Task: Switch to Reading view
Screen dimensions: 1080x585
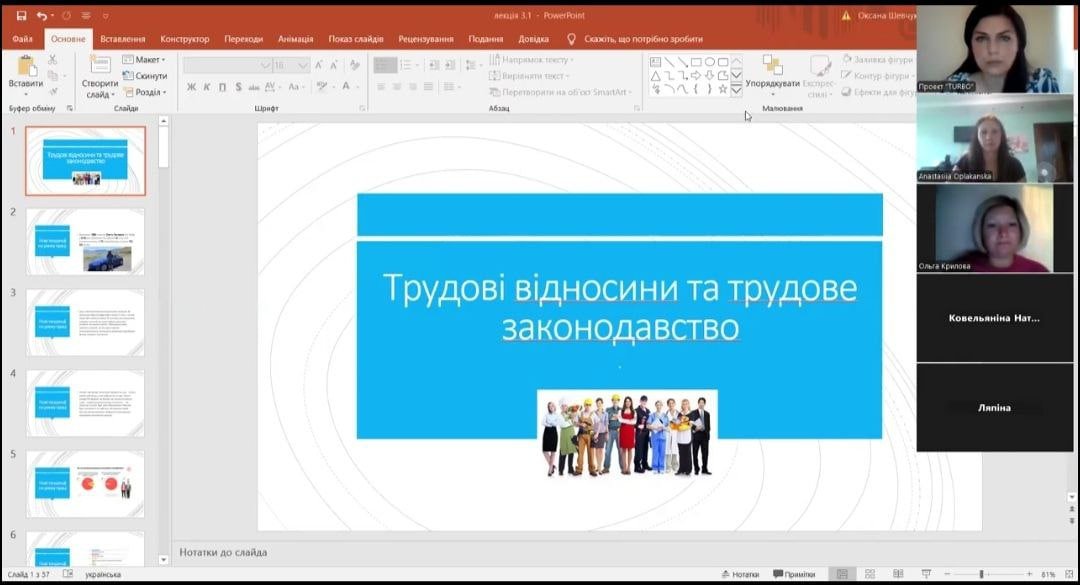Action: [x=898, y=574]
